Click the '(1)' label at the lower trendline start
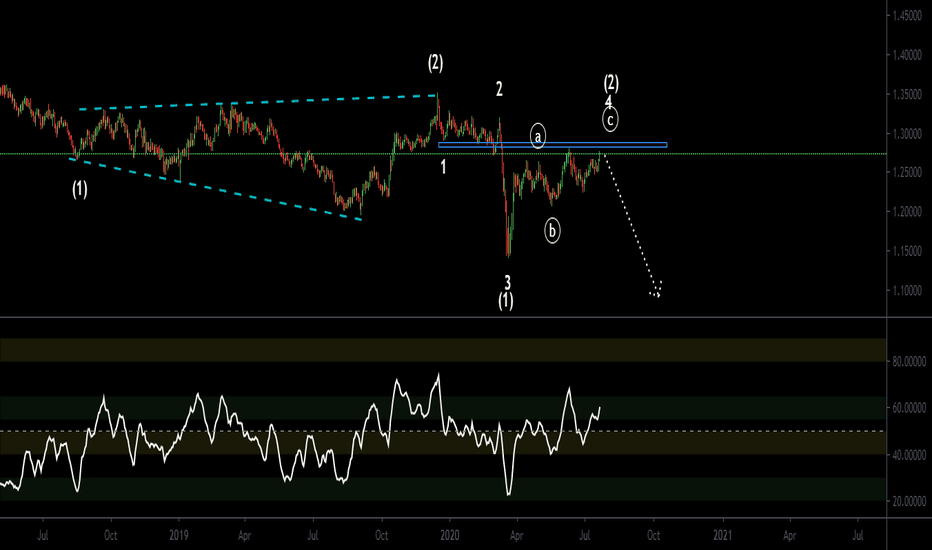The width and height of the screenshot is (932, 550). pyautogui.click(x=80, y=189)
